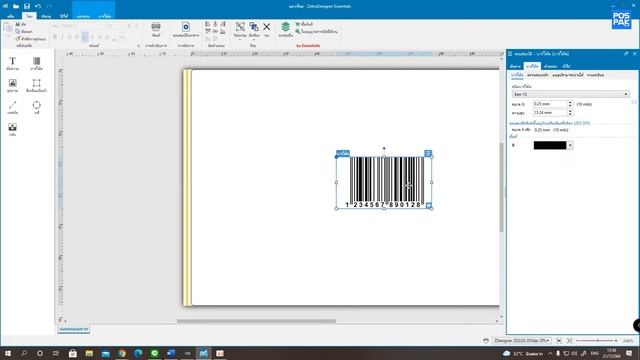The height and width of the screenshot is (360, 640).
Task: Select the Line object tool
Action: (x=12, y=107)
